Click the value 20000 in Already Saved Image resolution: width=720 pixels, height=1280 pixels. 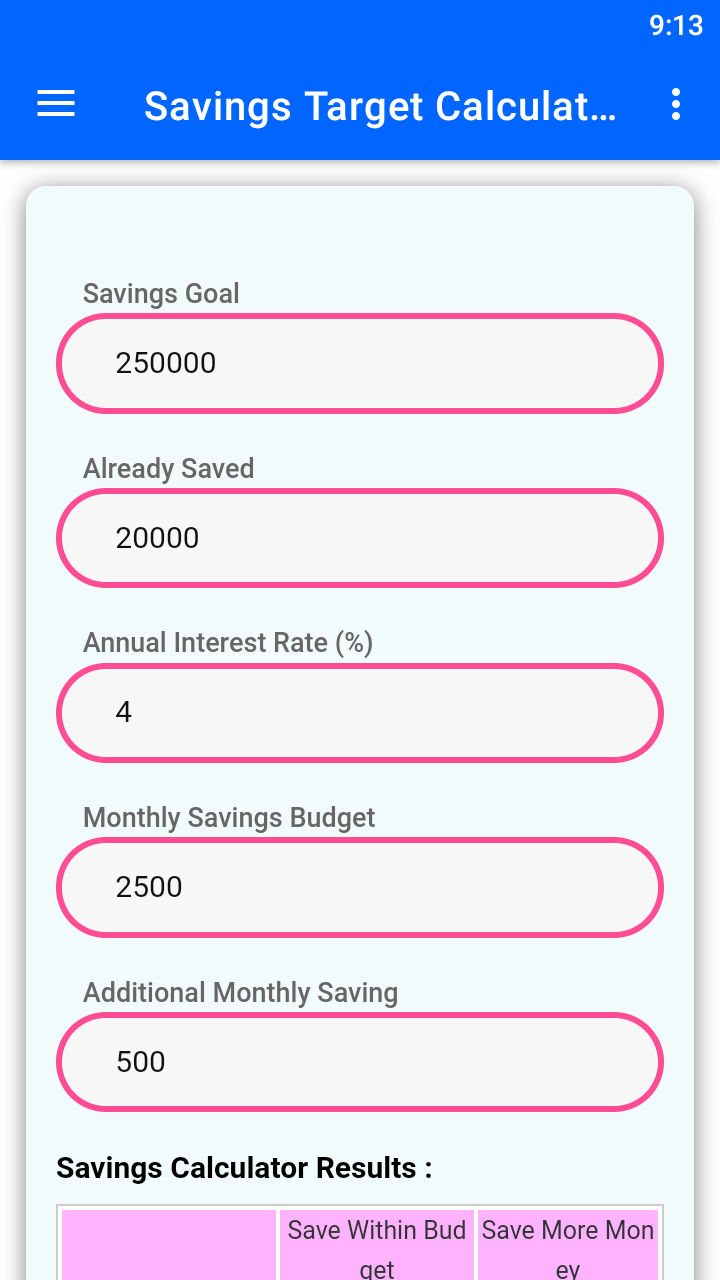[x=157, y=537]
